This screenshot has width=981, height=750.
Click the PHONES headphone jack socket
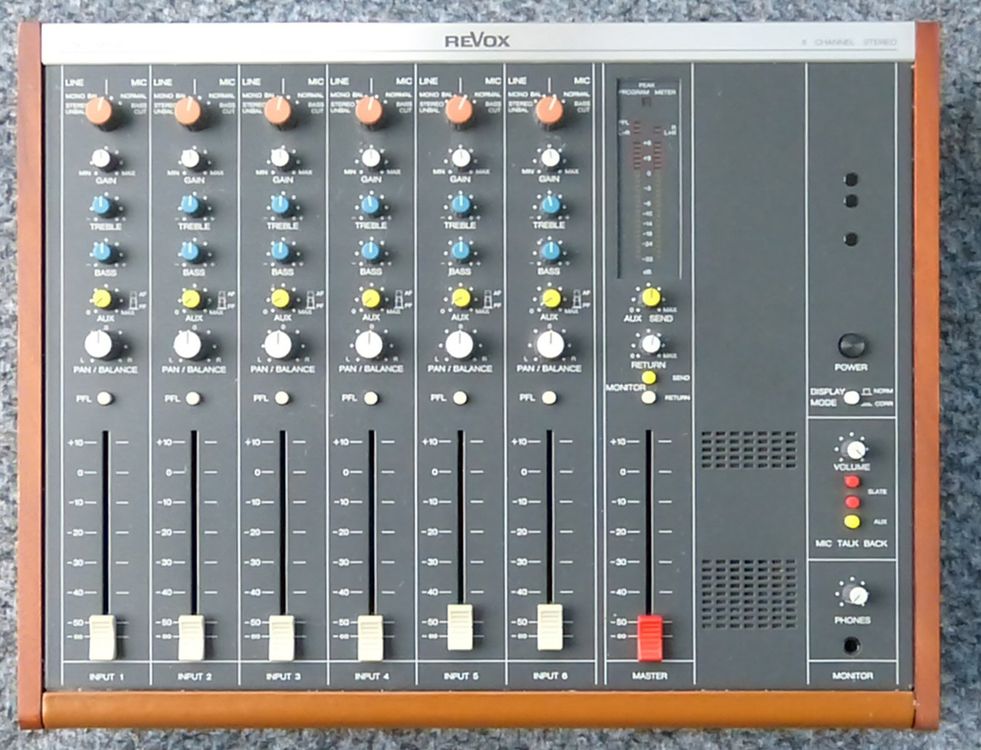point(851,644)
